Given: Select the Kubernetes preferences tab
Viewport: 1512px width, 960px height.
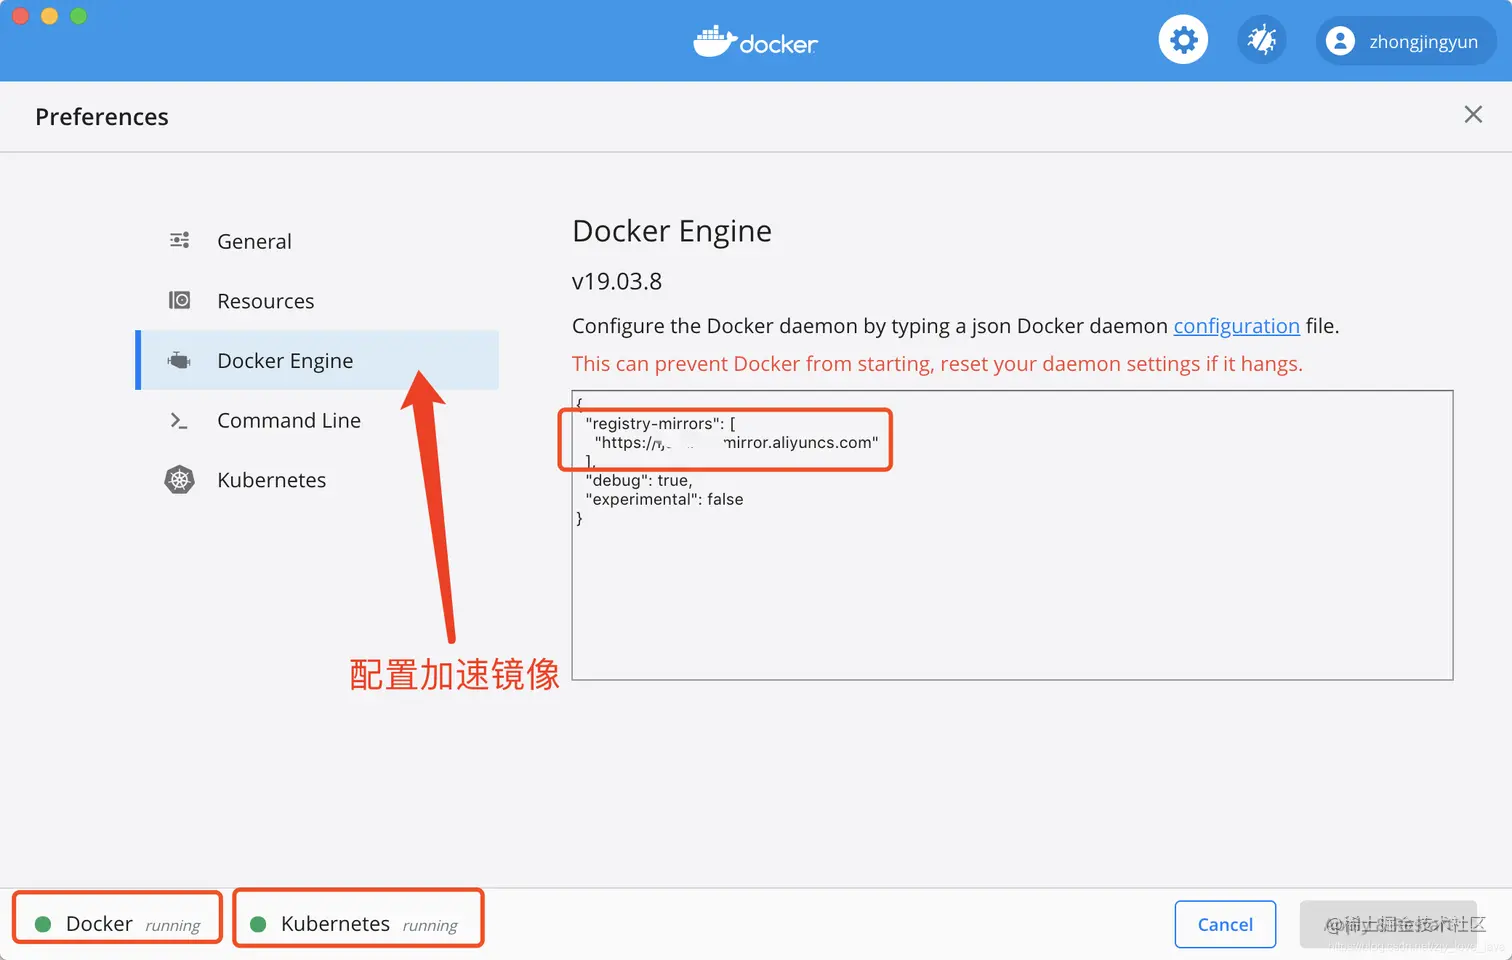Looking at the screenshot, I should [317, 480].
